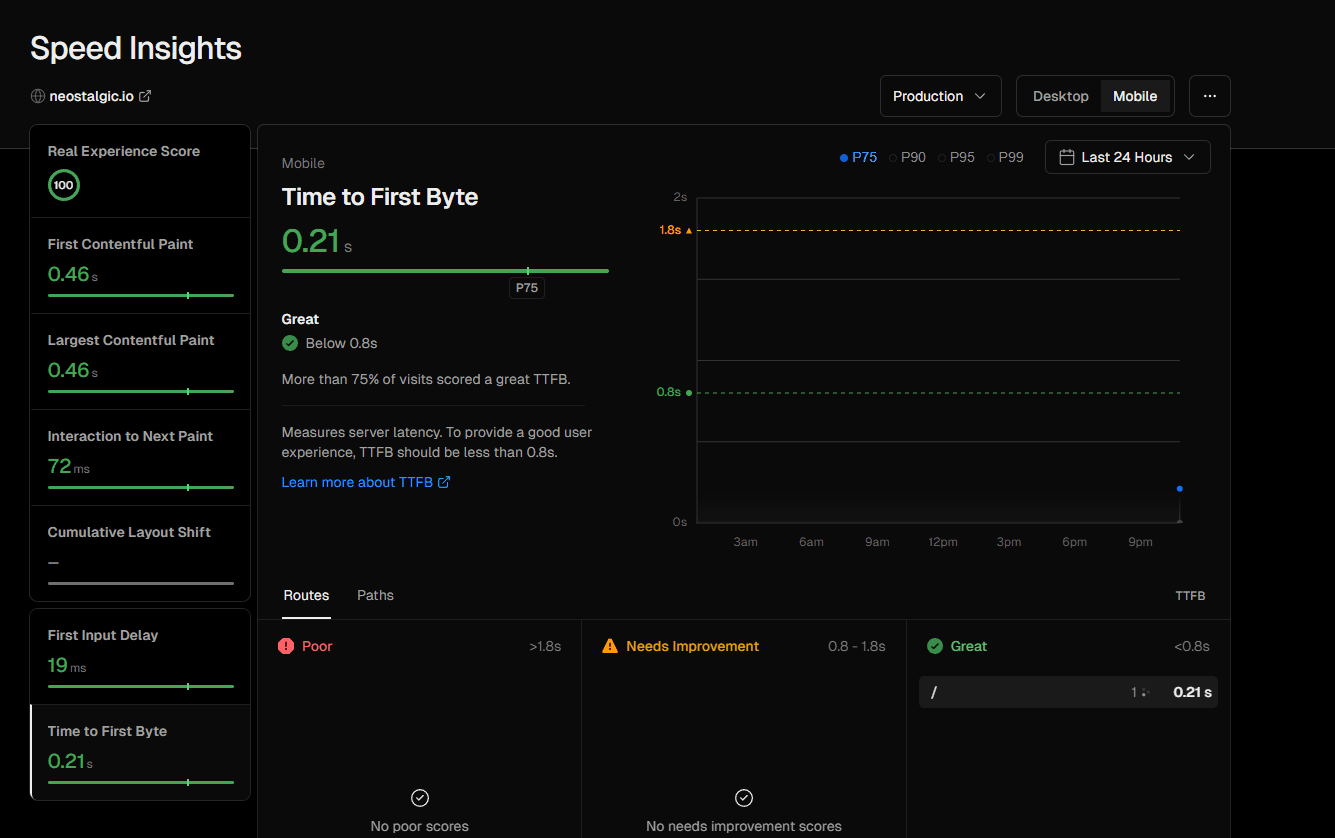Click the / route row in Great
The image size is (1335, 838).
pos(1068,692)
